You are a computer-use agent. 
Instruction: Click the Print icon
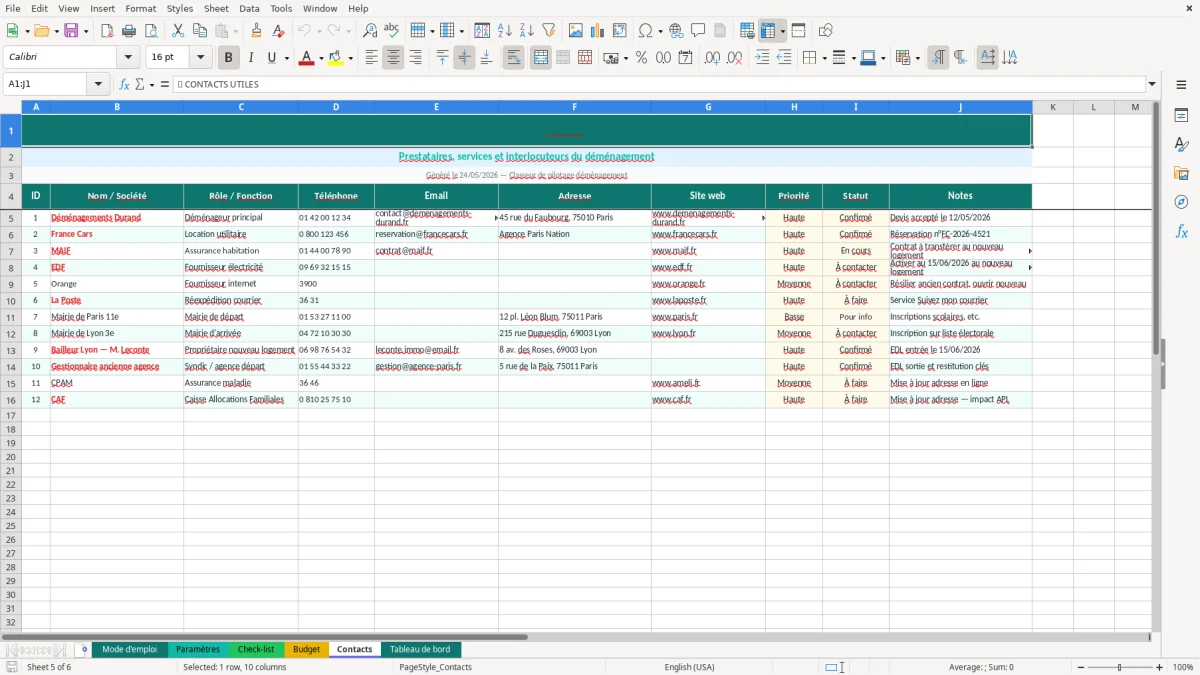tap(129, 31)
